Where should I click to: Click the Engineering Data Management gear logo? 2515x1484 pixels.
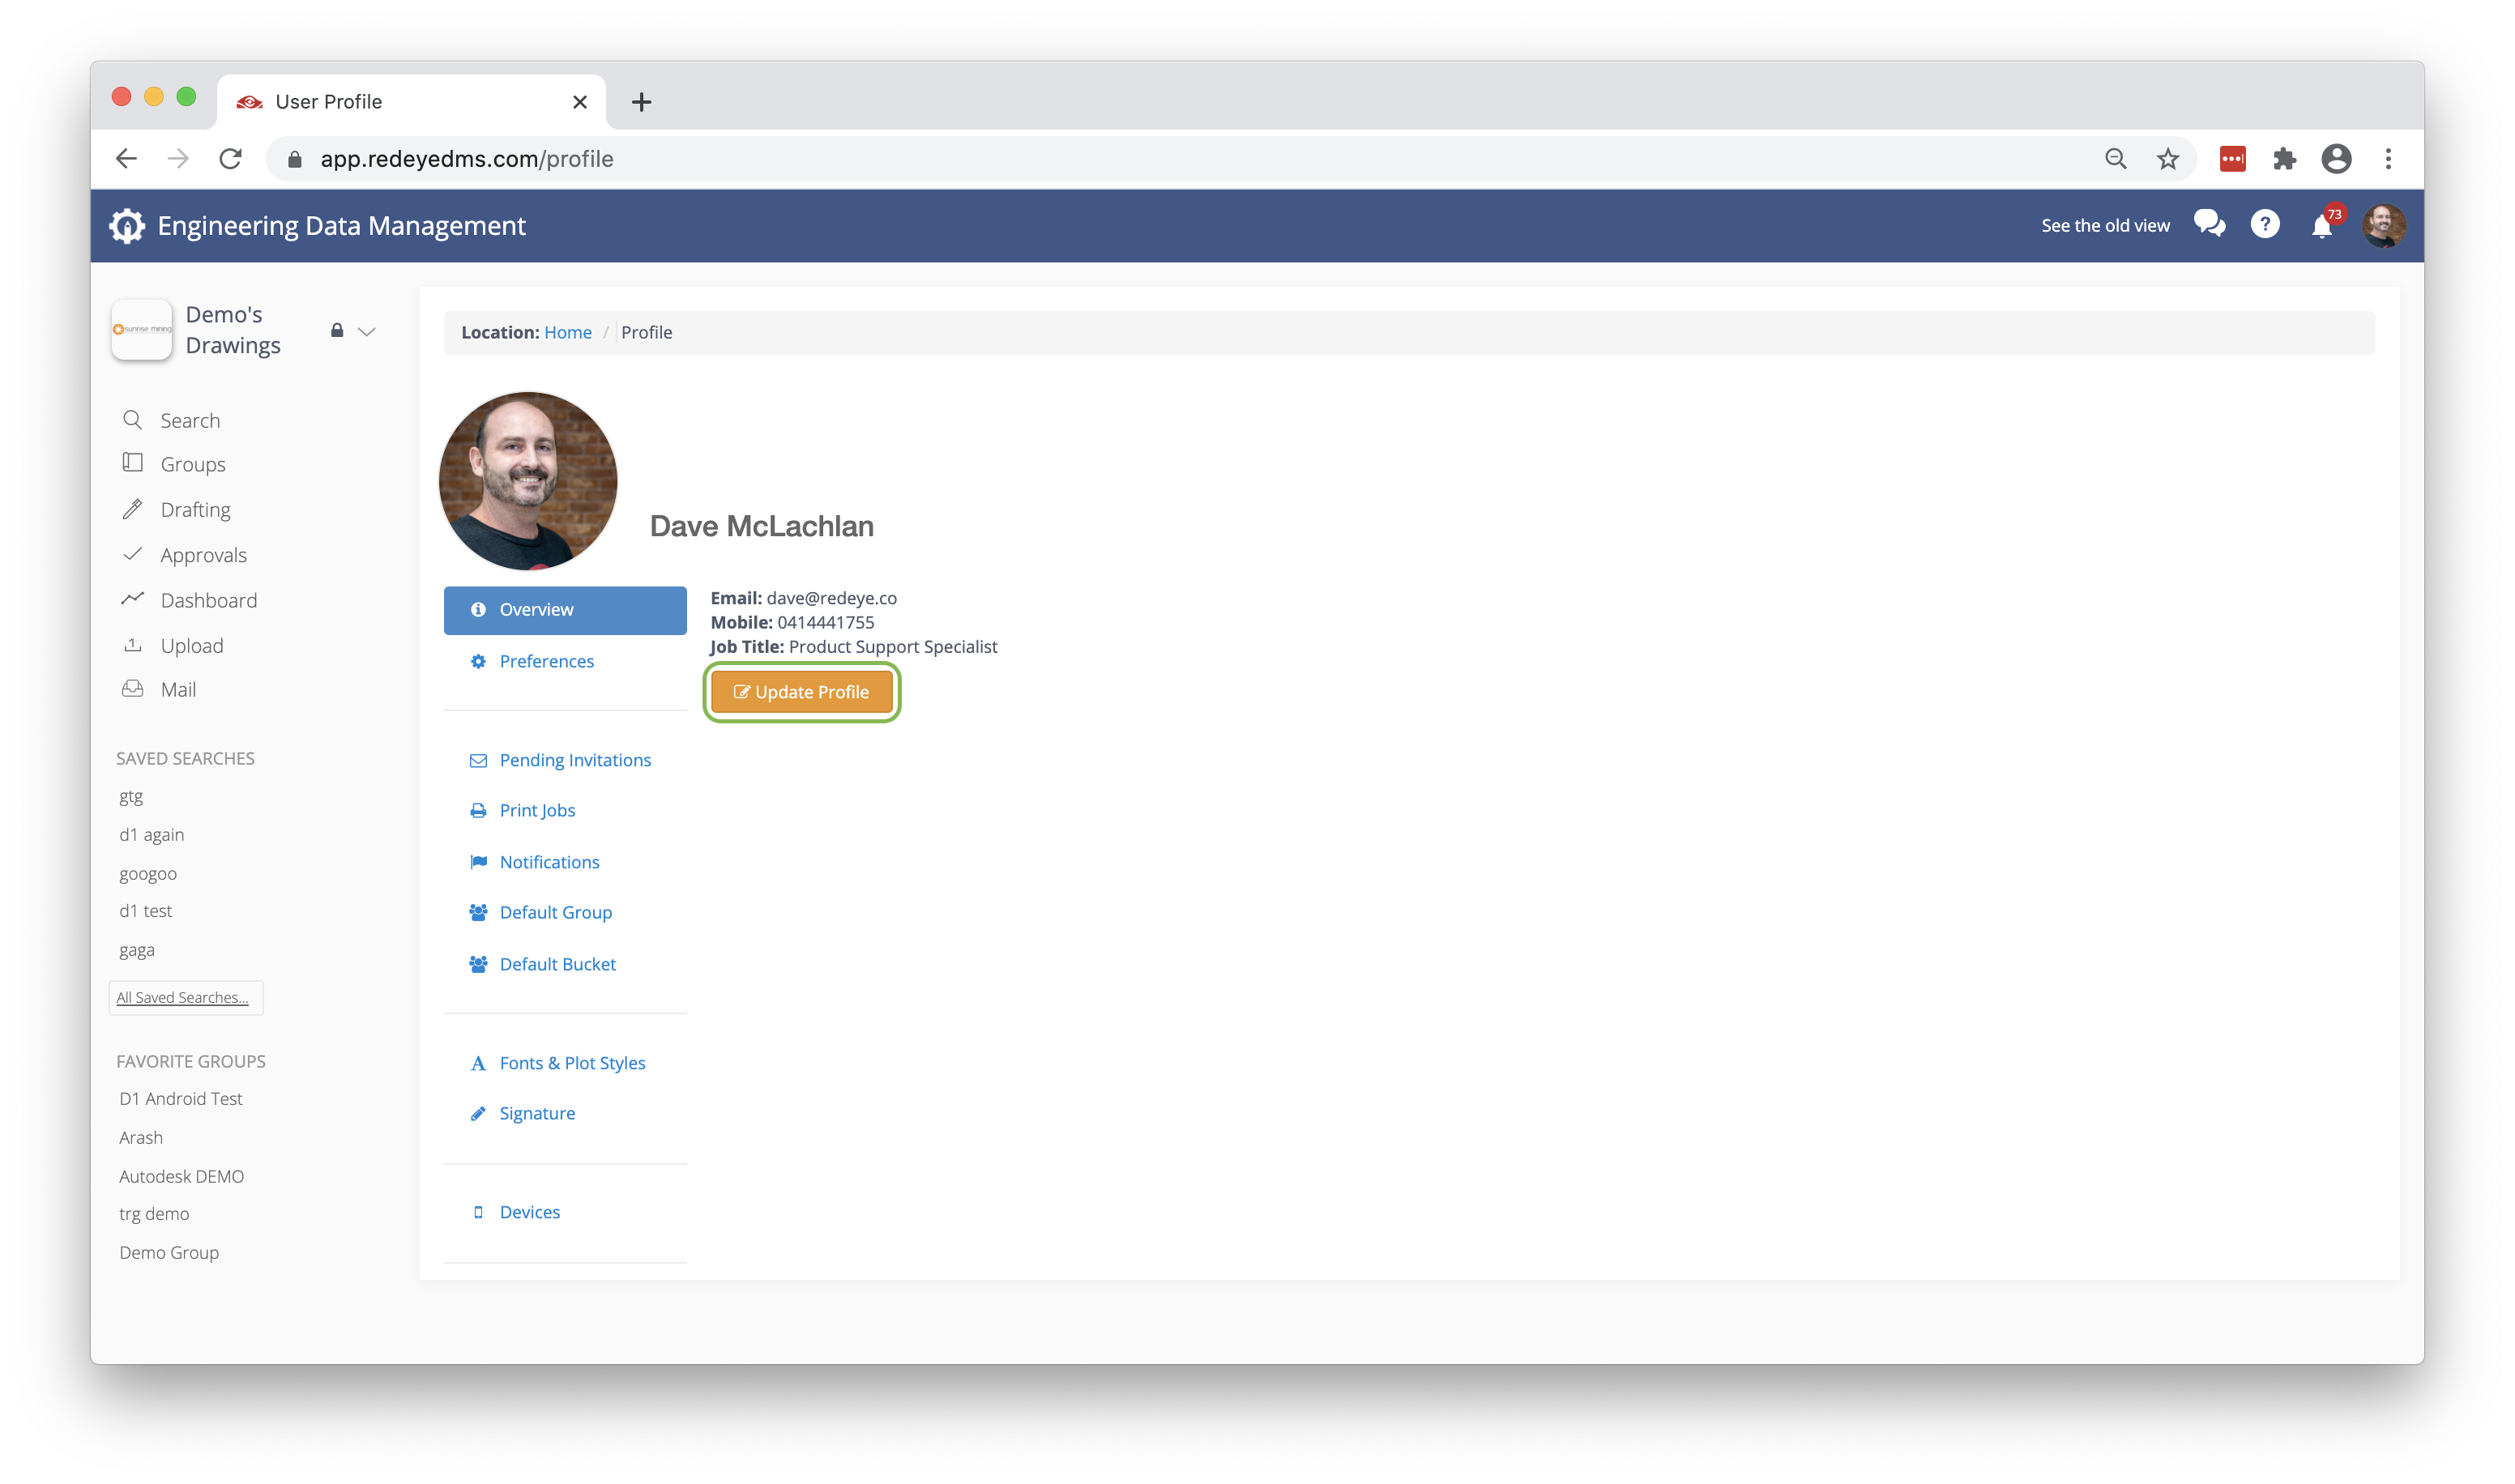tap(127, 226)
